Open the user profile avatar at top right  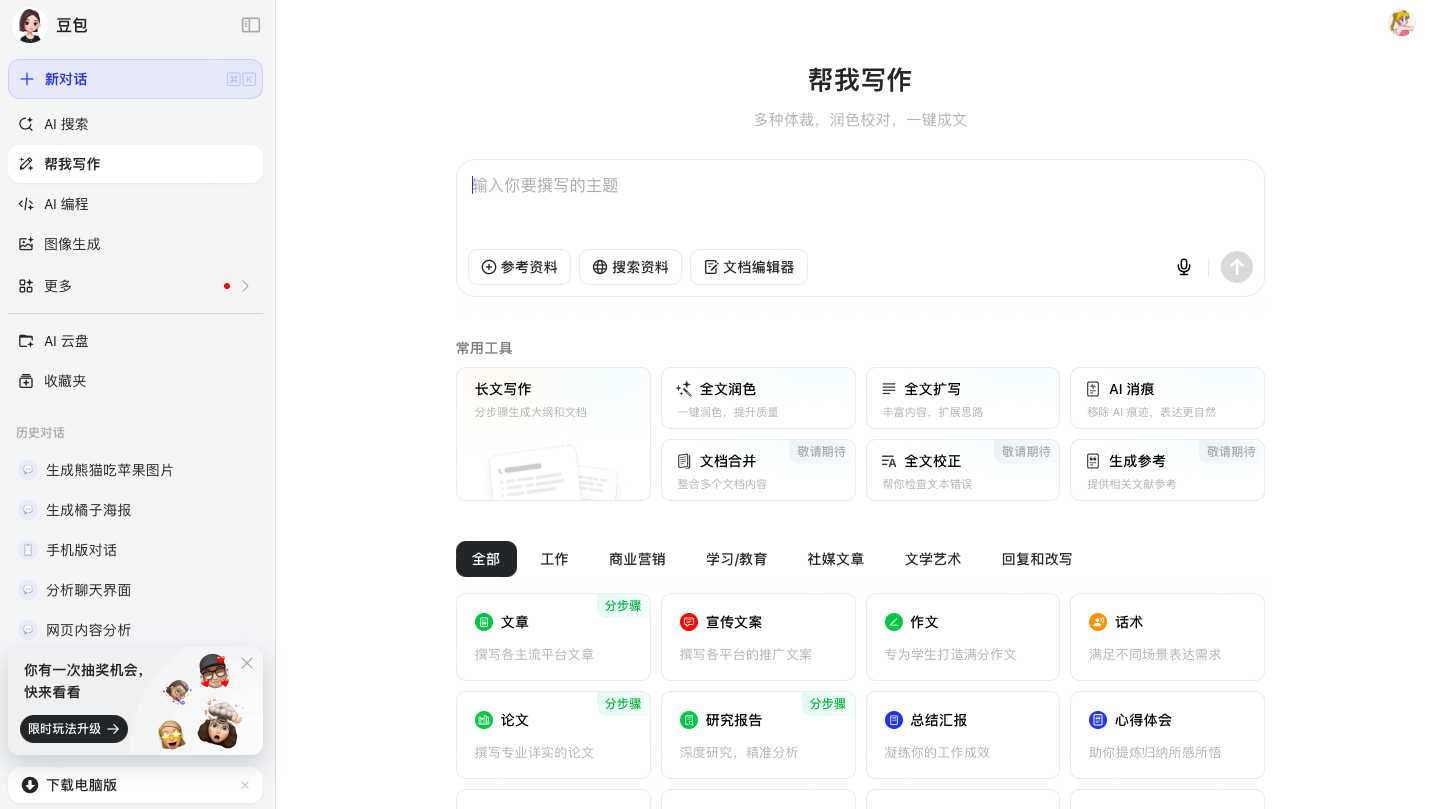[1402, 23]
